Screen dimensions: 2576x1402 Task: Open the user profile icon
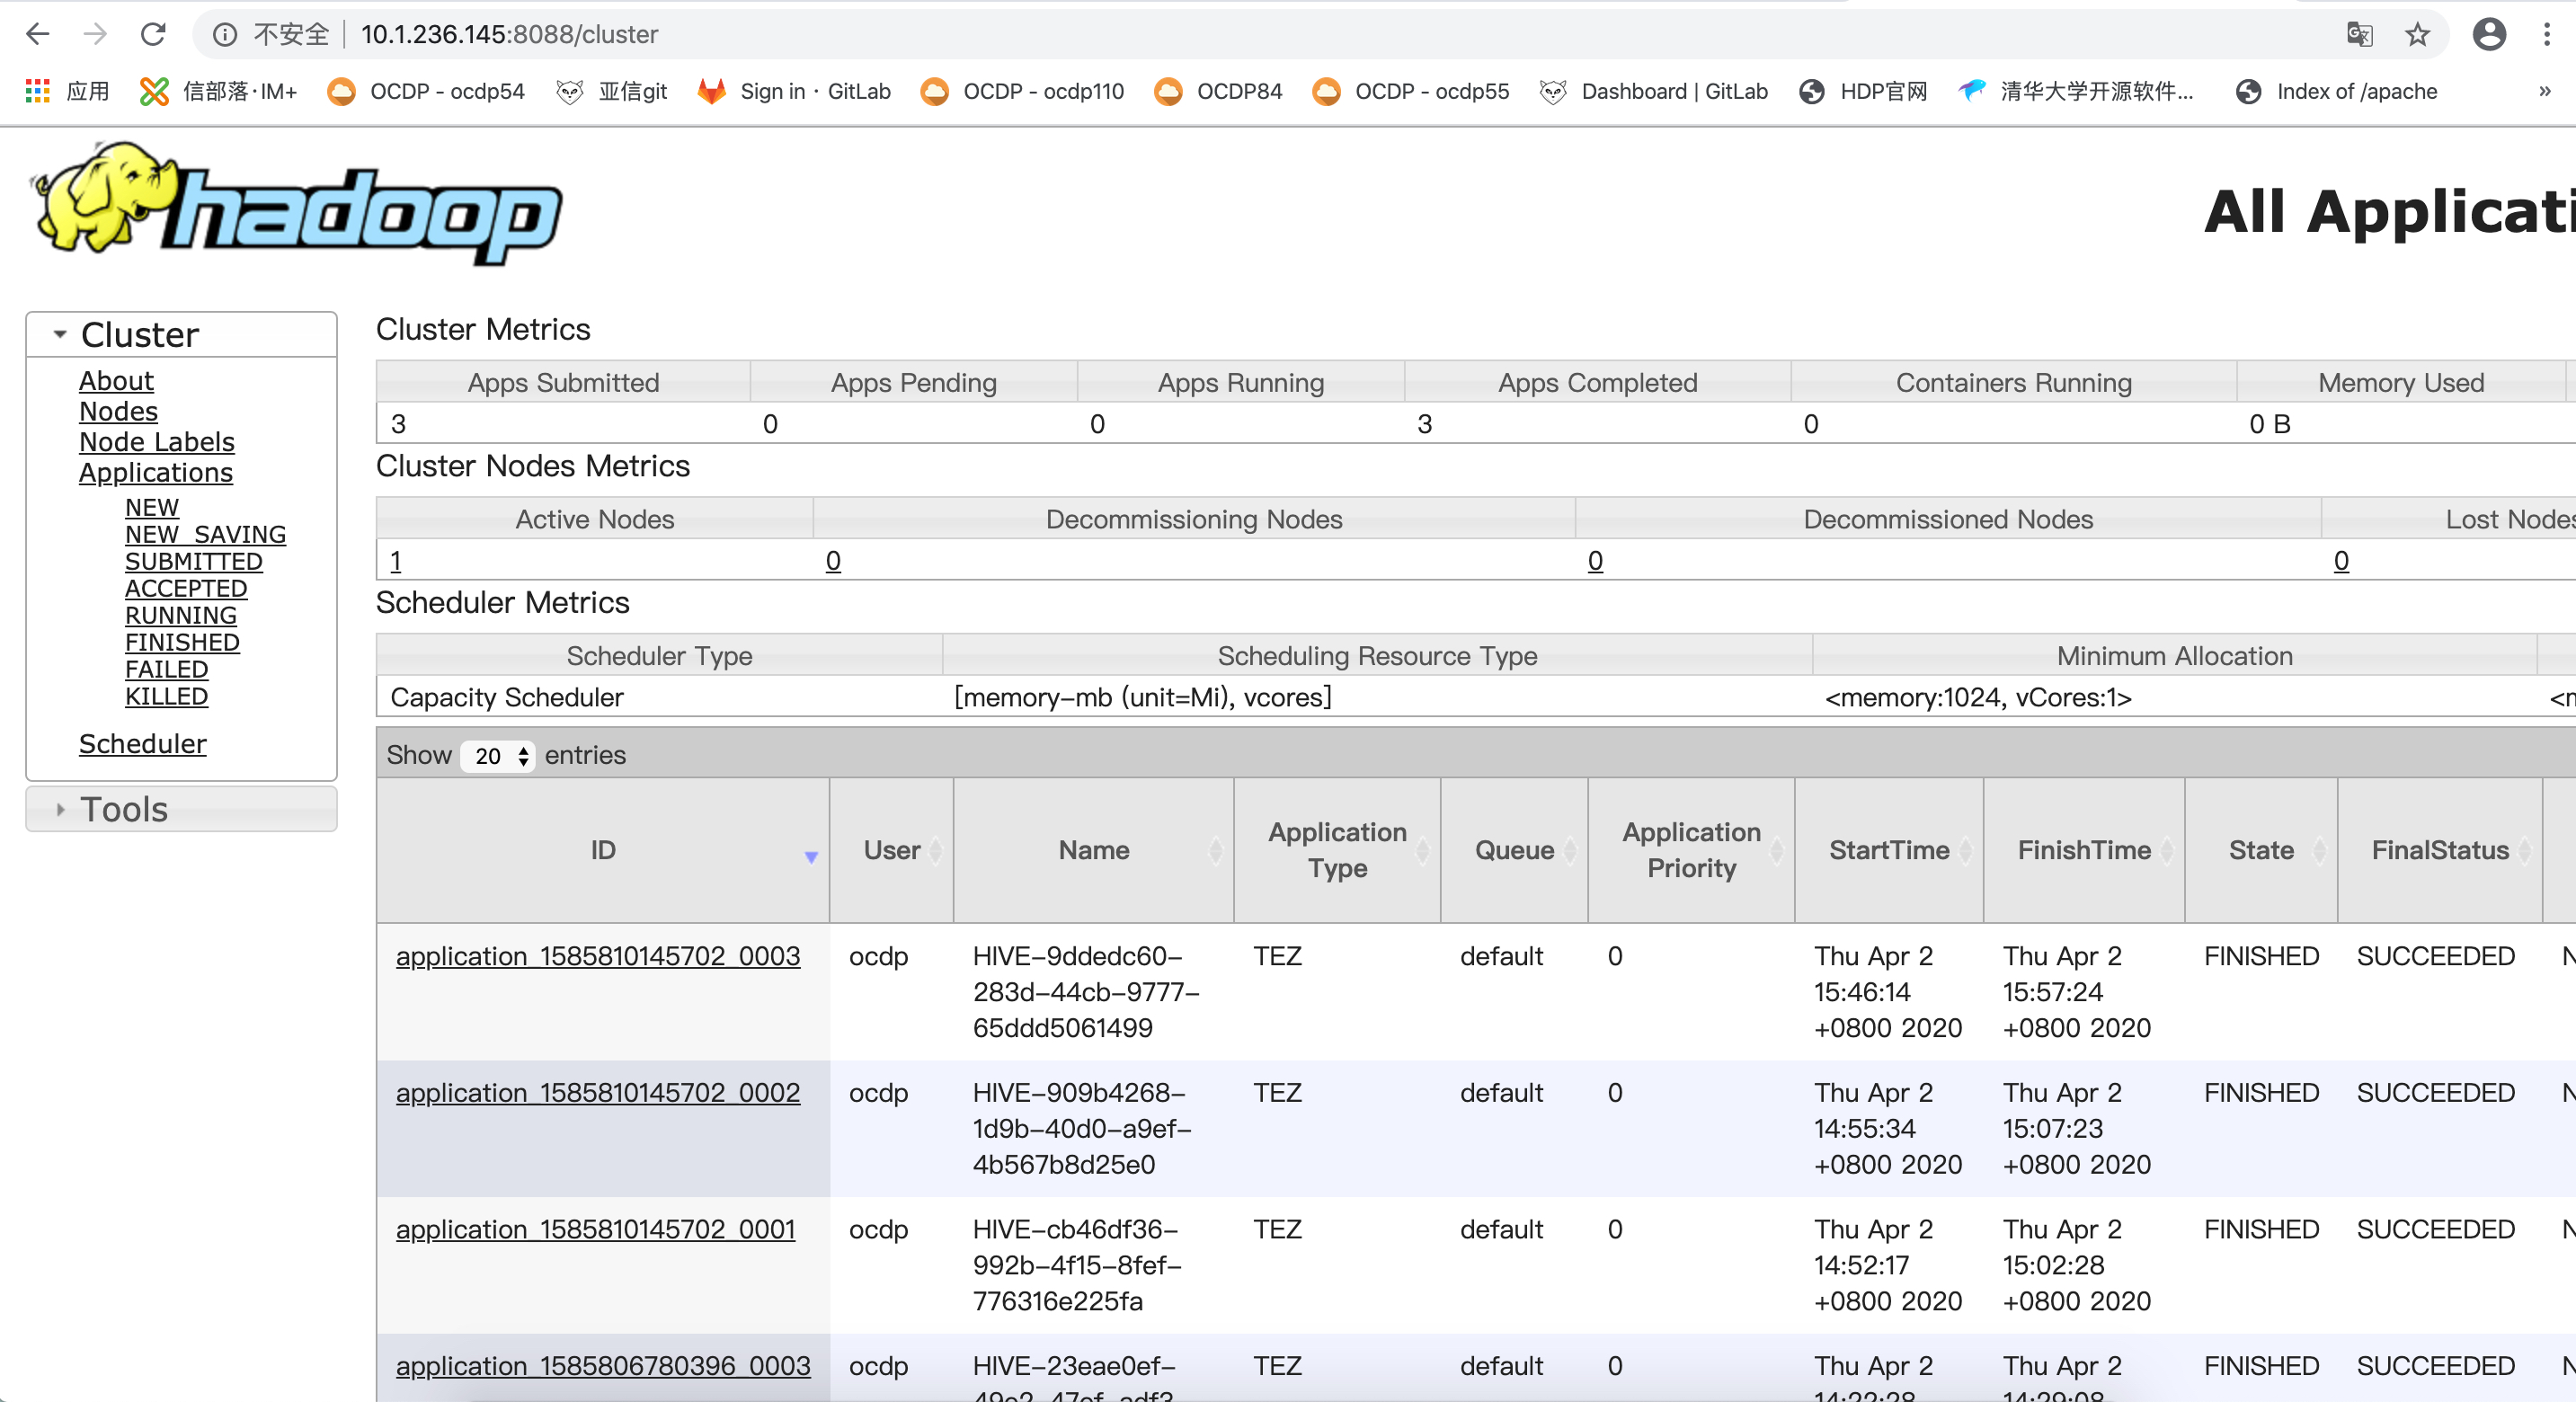(2488, 35)
